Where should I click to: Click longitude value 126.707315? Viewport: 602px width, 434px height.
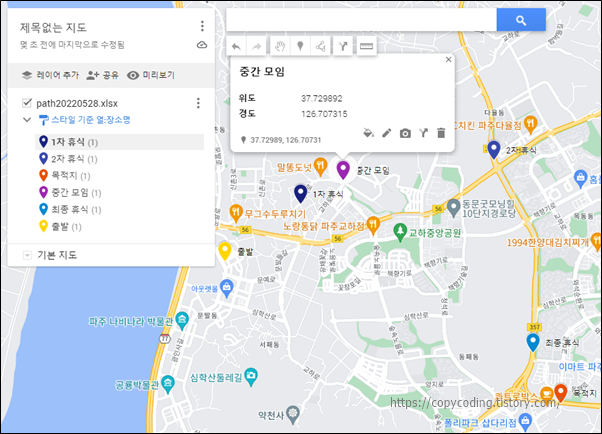pyautogui.click(x=324, y=114)
